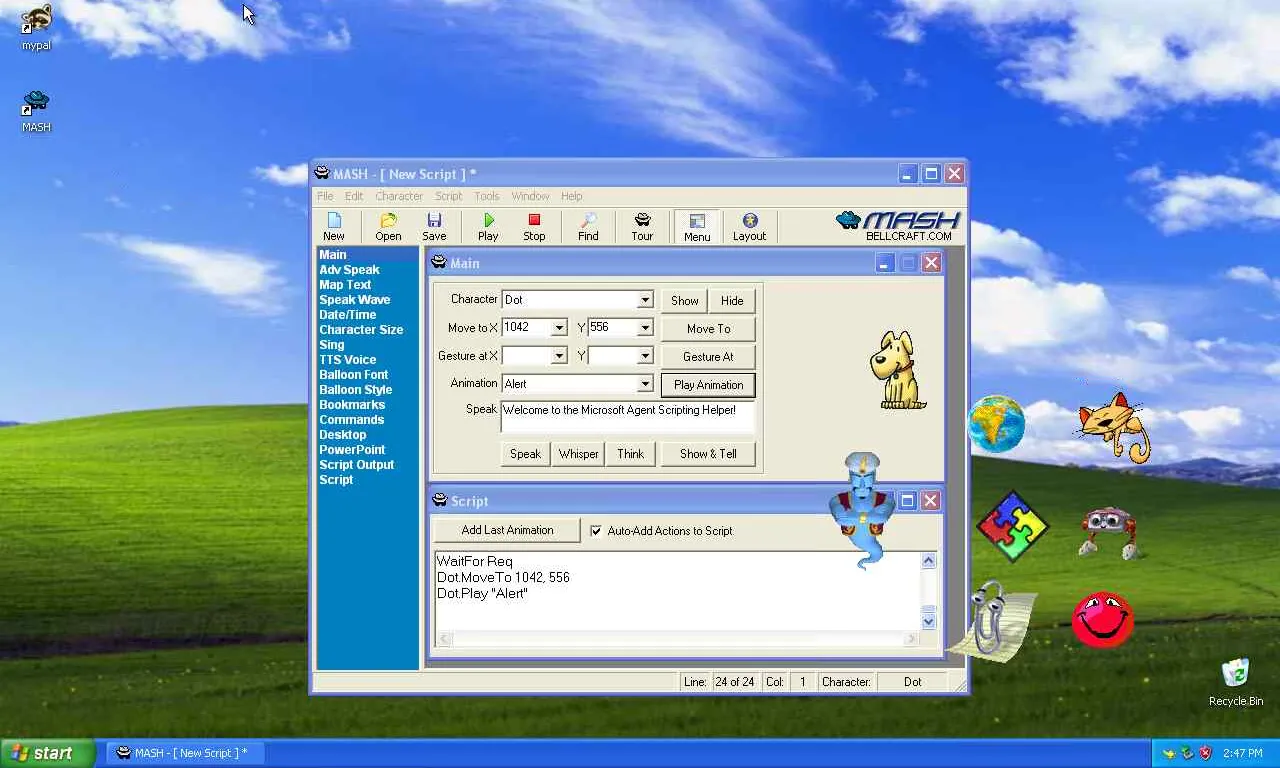The width and height of the screenshot is (1280, 768).
Task: Click the grey robot agent character
Action: (1108, 532)
